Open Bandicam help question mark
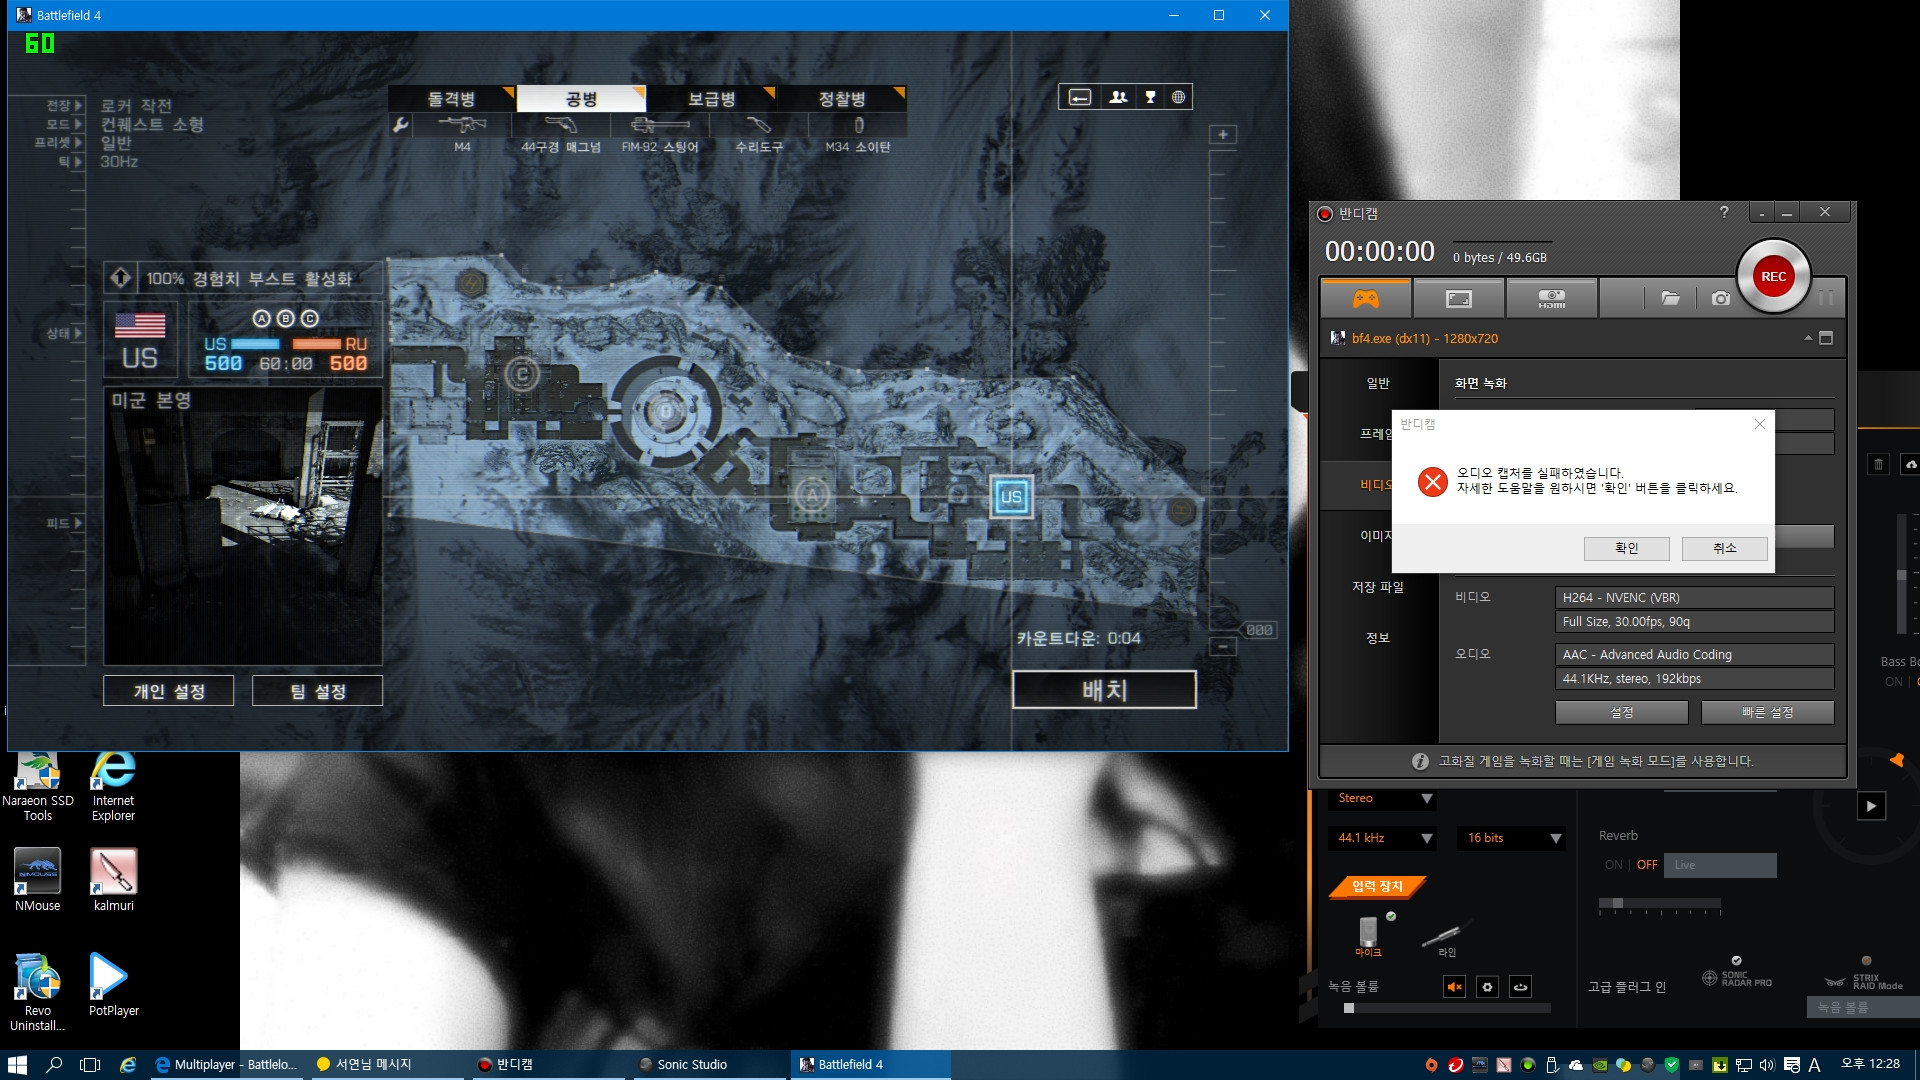The image size is (1920, 1080). coord(1724,212)
